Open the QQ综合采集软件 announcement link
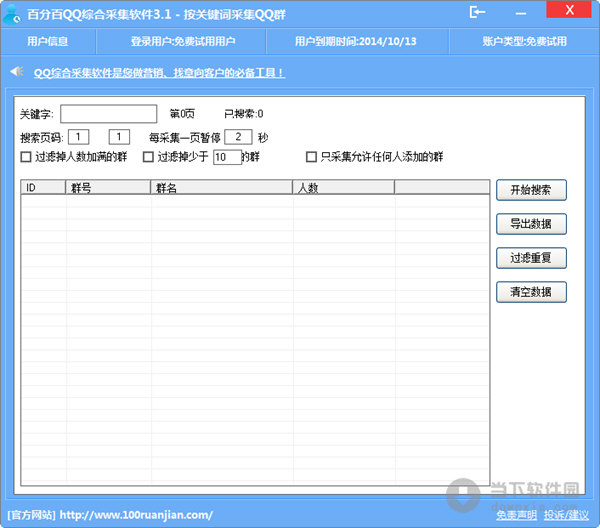 (x=160, y=73)
